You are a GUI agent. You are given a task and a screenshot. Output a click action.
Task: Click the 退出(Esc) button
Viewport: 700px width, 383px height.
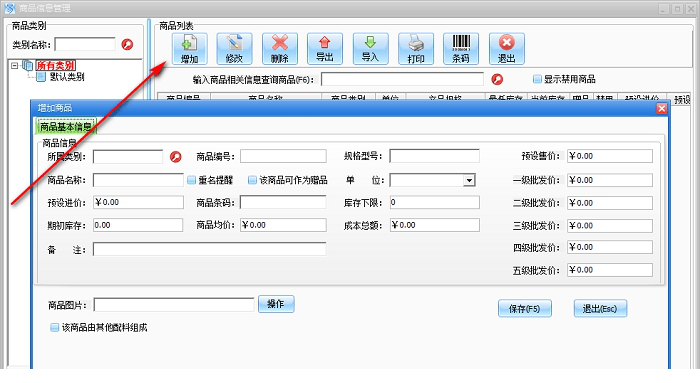tap(600, 308)
